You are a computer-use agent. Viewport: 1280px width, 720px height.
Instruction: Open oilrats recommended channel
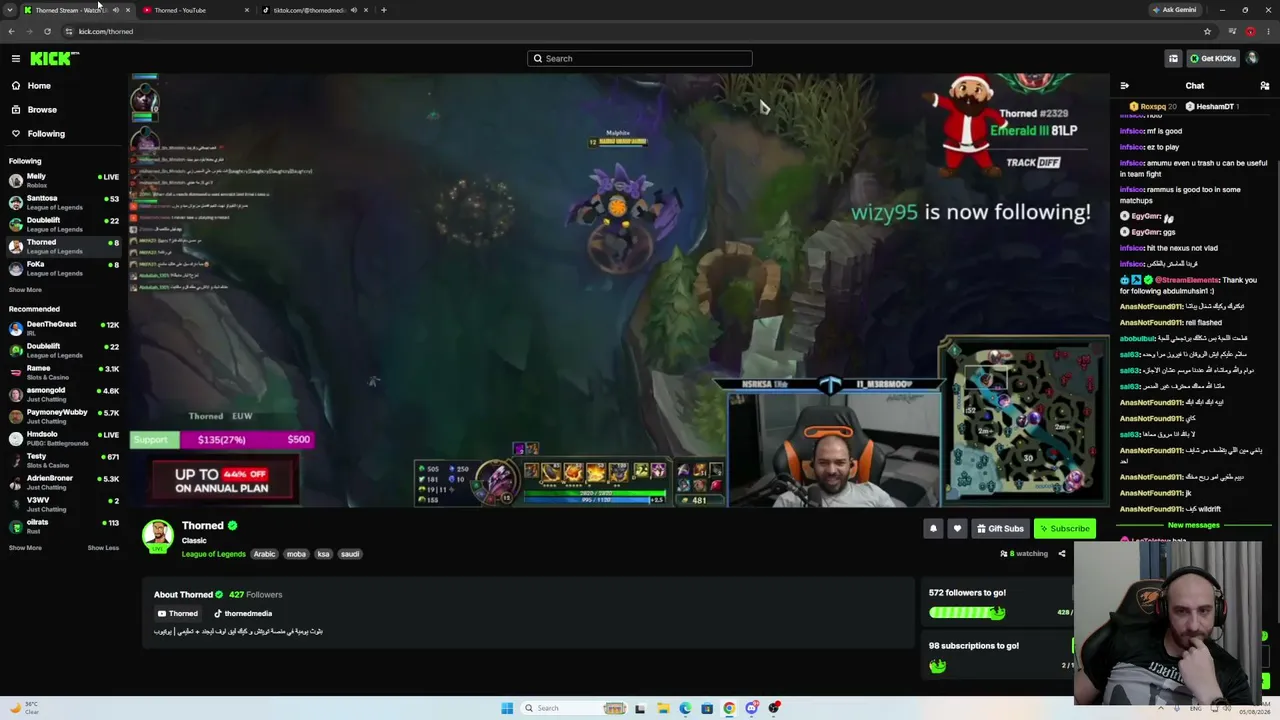[64, 526]
